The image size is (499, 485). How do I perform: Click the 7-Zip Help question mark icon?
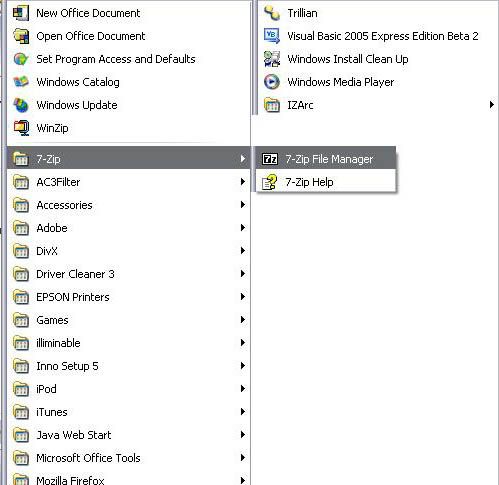point(270,182)
